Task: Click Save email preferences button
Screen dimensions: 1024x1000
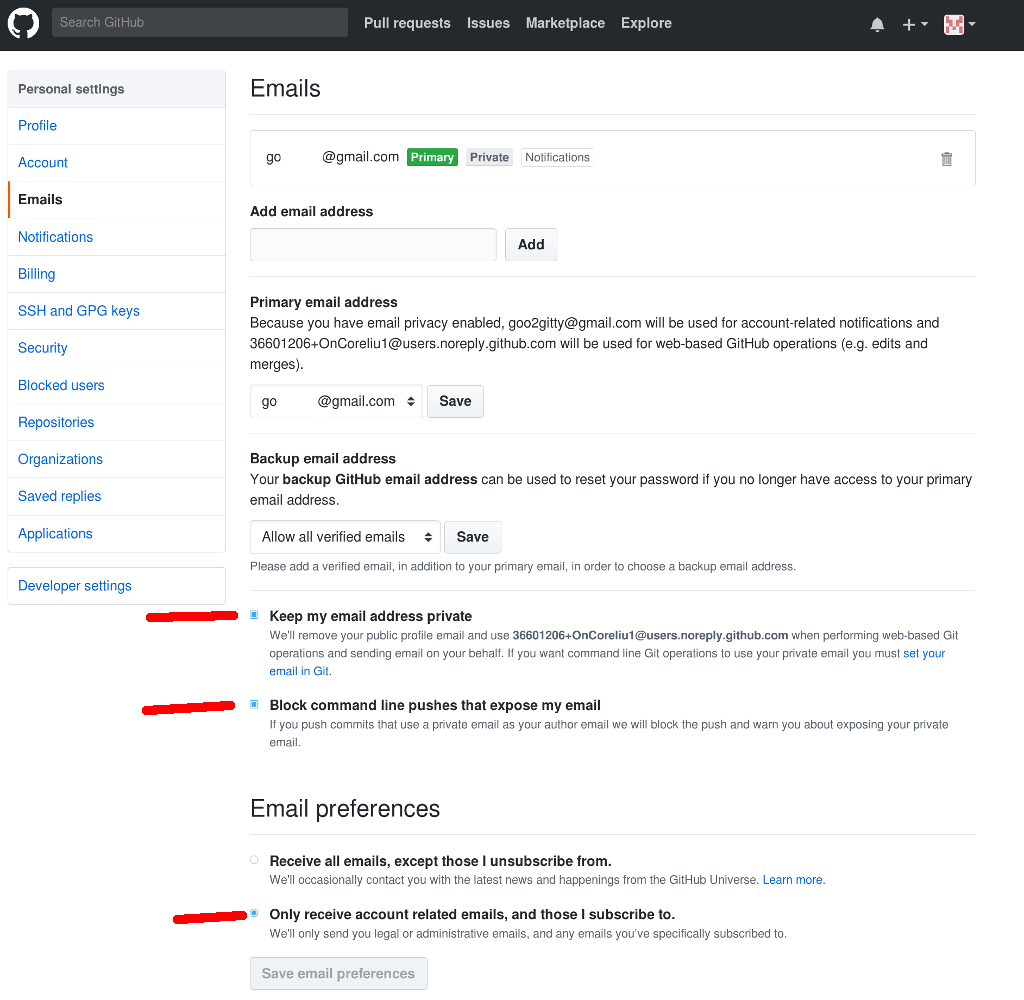Action: click(338, 973)
